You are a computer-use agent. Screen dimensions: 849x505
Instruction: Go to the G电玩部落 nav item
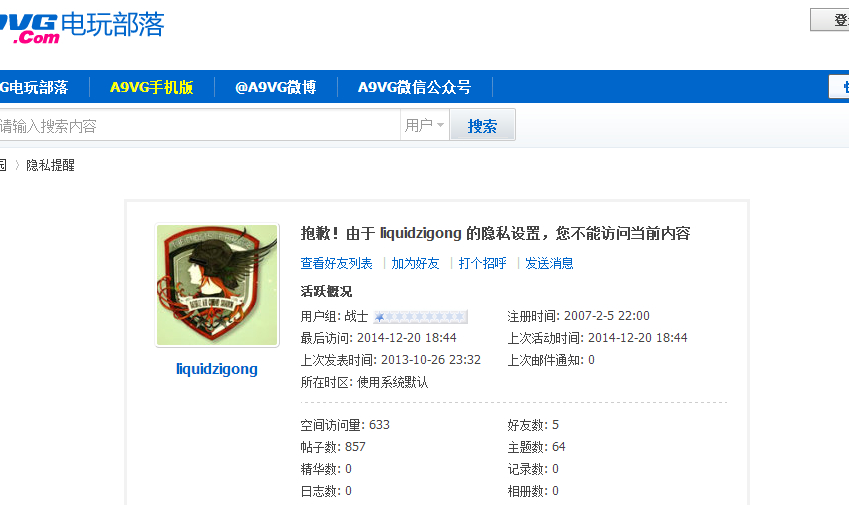pos(34,87)
